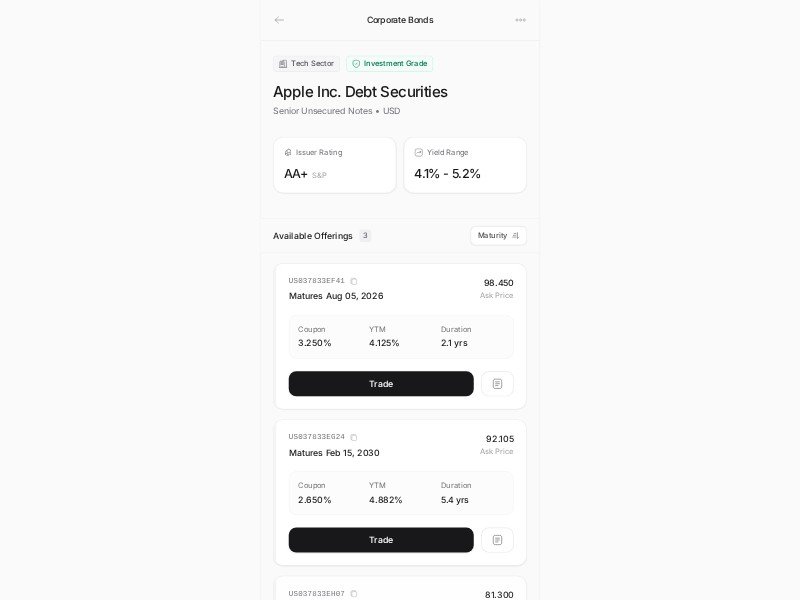Click the Yield Range card
The image size is (800, 600).
[x=465, y=165]
